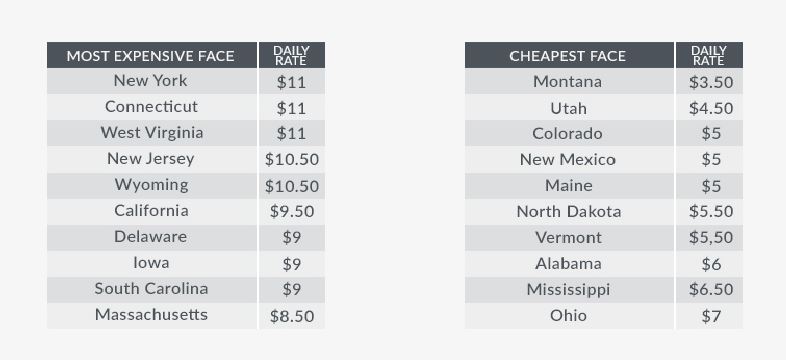Image resolution: width=786 pixels, height=360 pixels.
Task: Click the left table Daily Rate header
Action: [292, 55]
